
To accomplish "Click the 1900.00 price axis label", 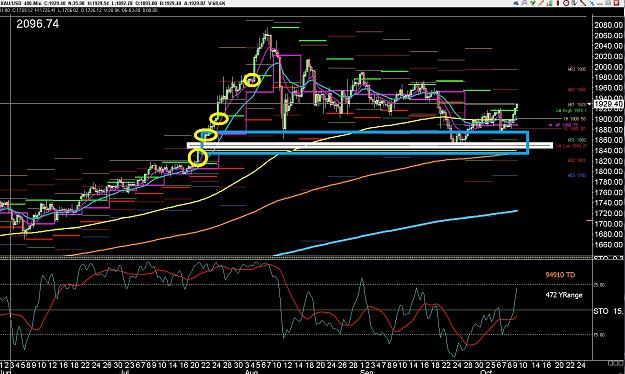I will pyautogui.click(x=608, y=119).
